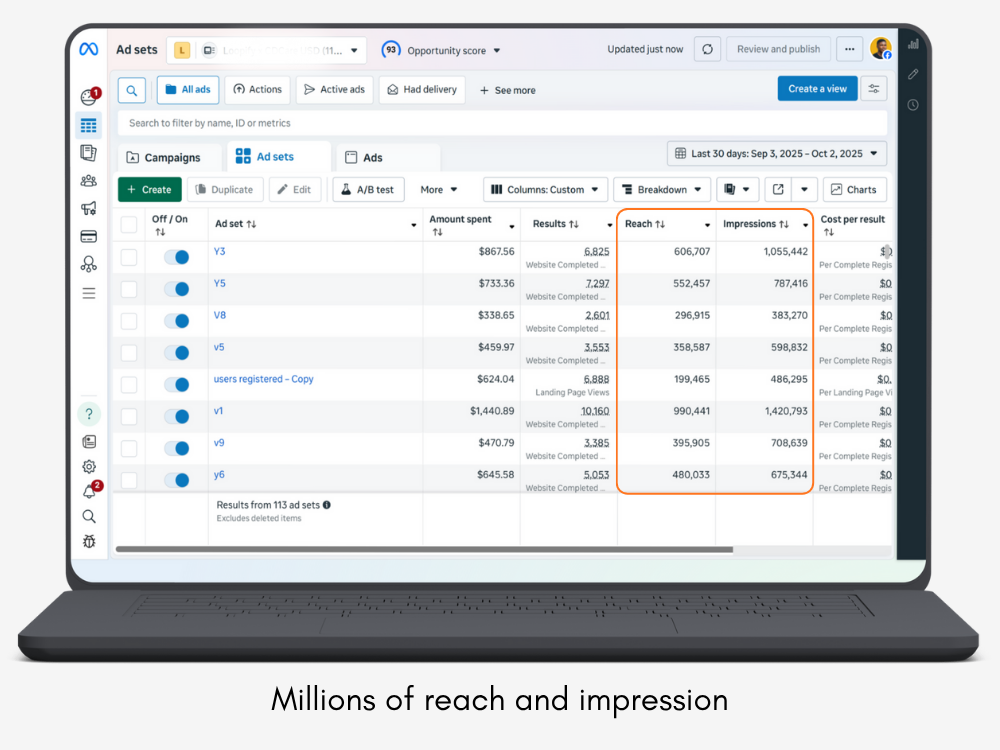Open the Charts button

tap(854, 189)
